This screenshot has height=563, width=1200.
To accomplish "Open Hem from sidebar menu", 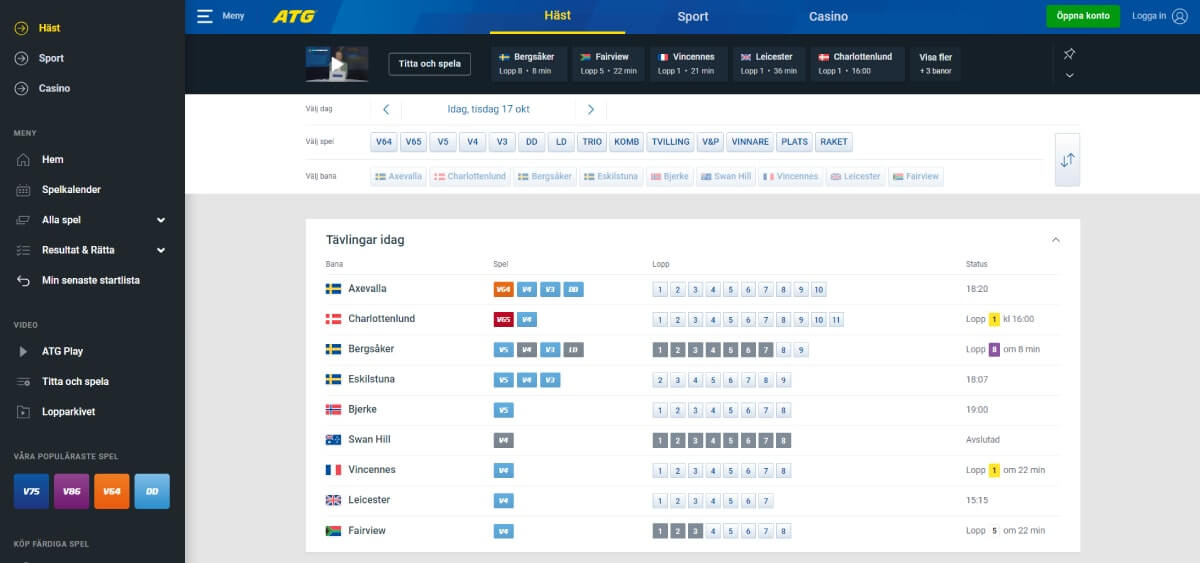I will [x=53, y=159].
